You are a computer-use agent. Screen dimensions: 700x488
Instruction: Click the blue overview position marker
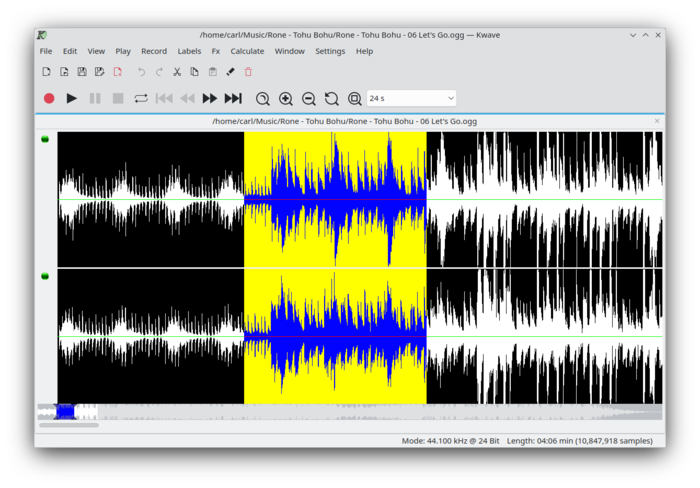click(x=65, y=411)
